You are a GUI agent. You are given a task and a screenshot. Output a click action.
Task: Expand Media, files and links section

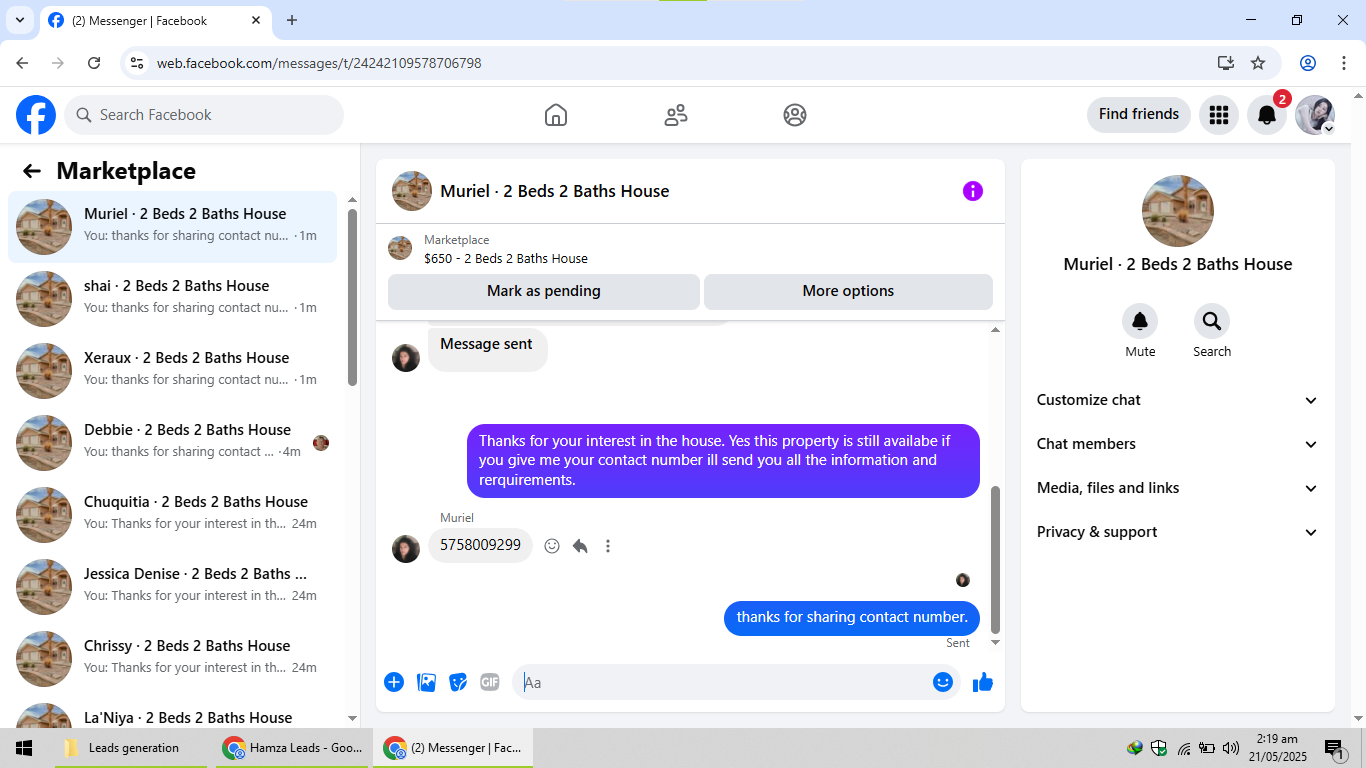coord(1178,488)
